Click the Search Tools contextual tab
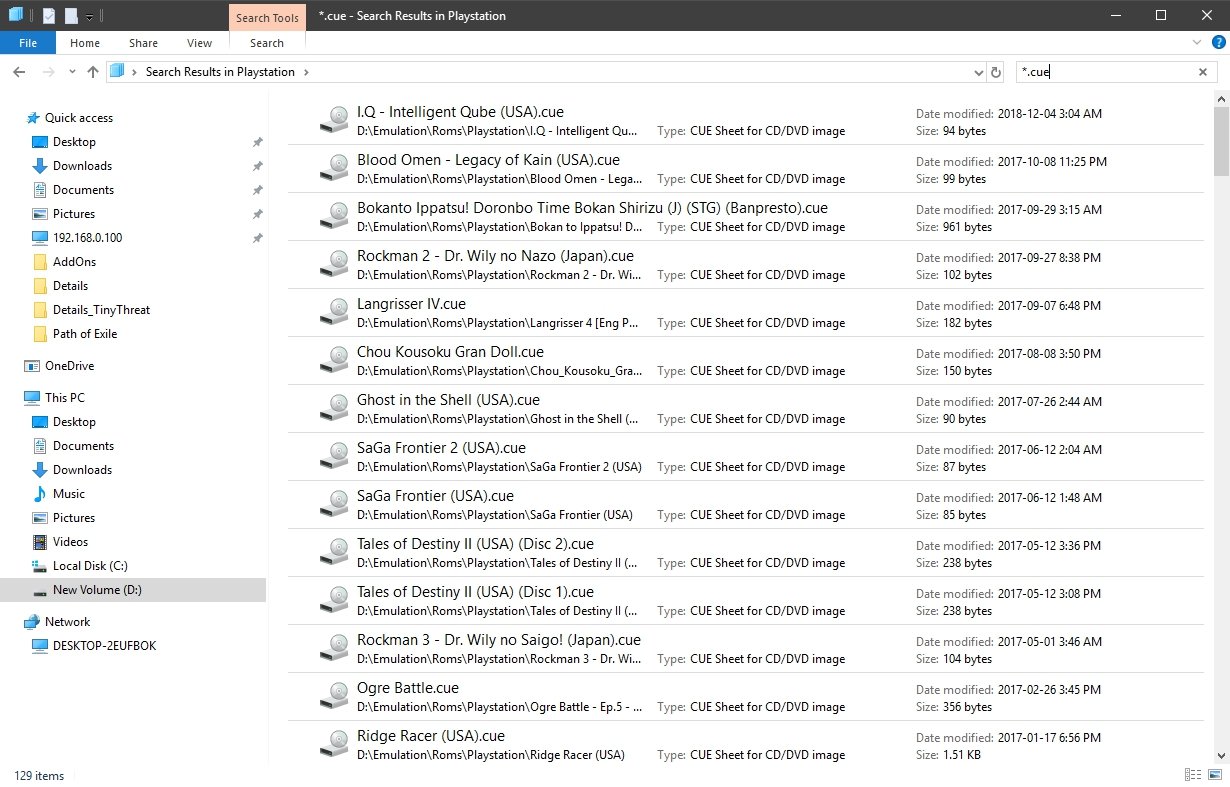 pos(267,17)
